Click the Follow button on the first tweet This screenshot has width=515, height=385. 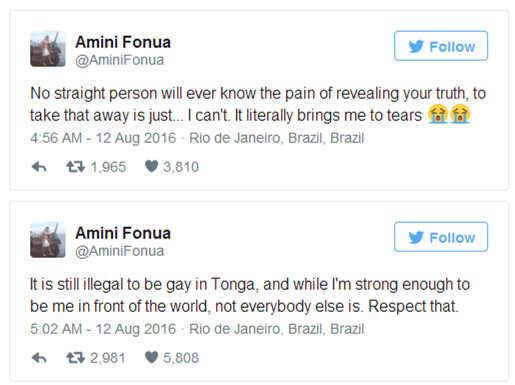tap(441, 46)
